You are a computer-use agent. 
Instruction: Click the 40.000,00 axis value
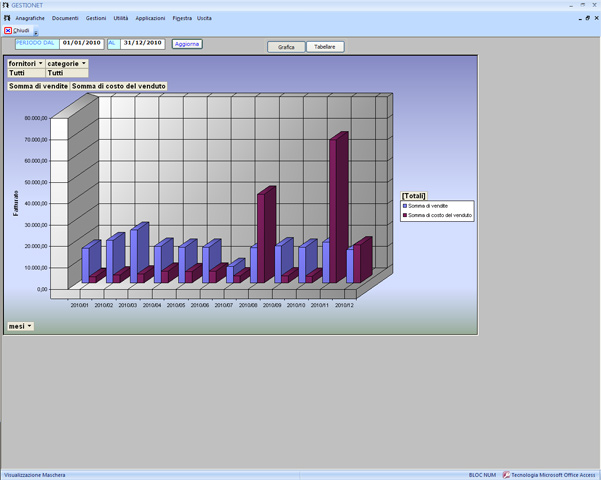pos(36,203)
